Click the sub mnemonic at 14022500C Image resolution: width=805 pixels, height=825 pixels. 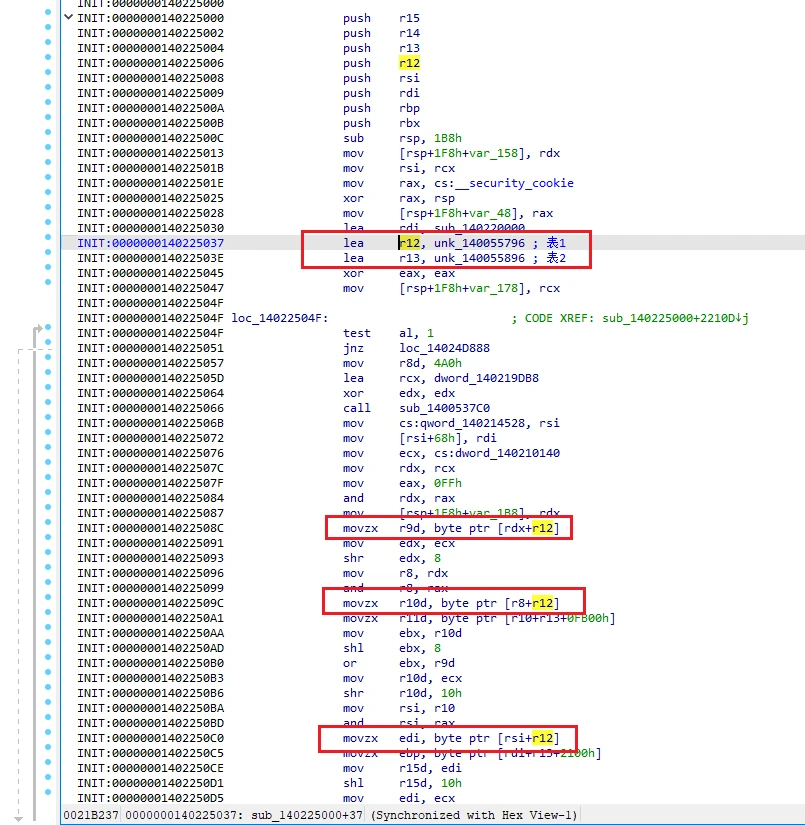[x=353, y=138]
